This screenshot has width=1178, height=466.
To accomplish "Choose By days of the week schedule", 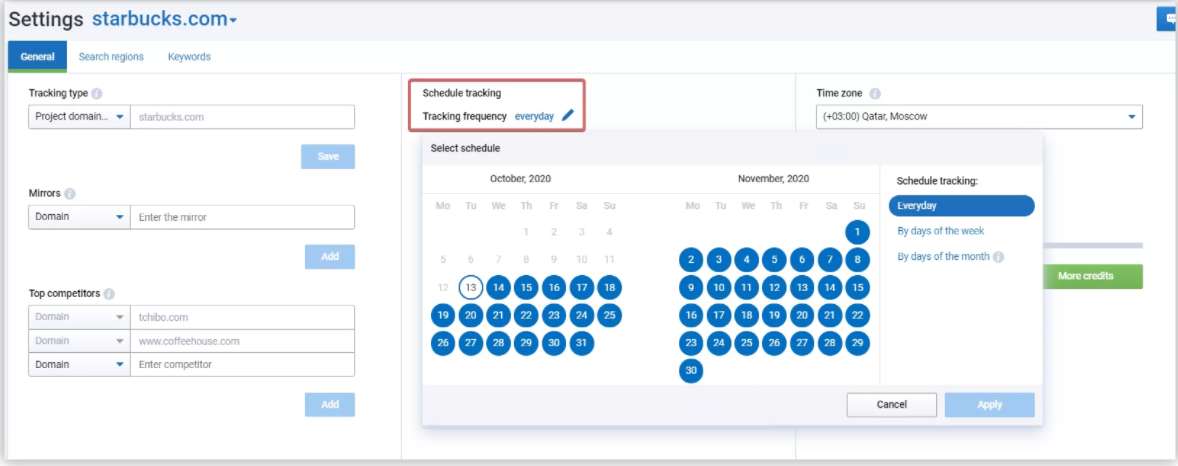I will point(941,231).
